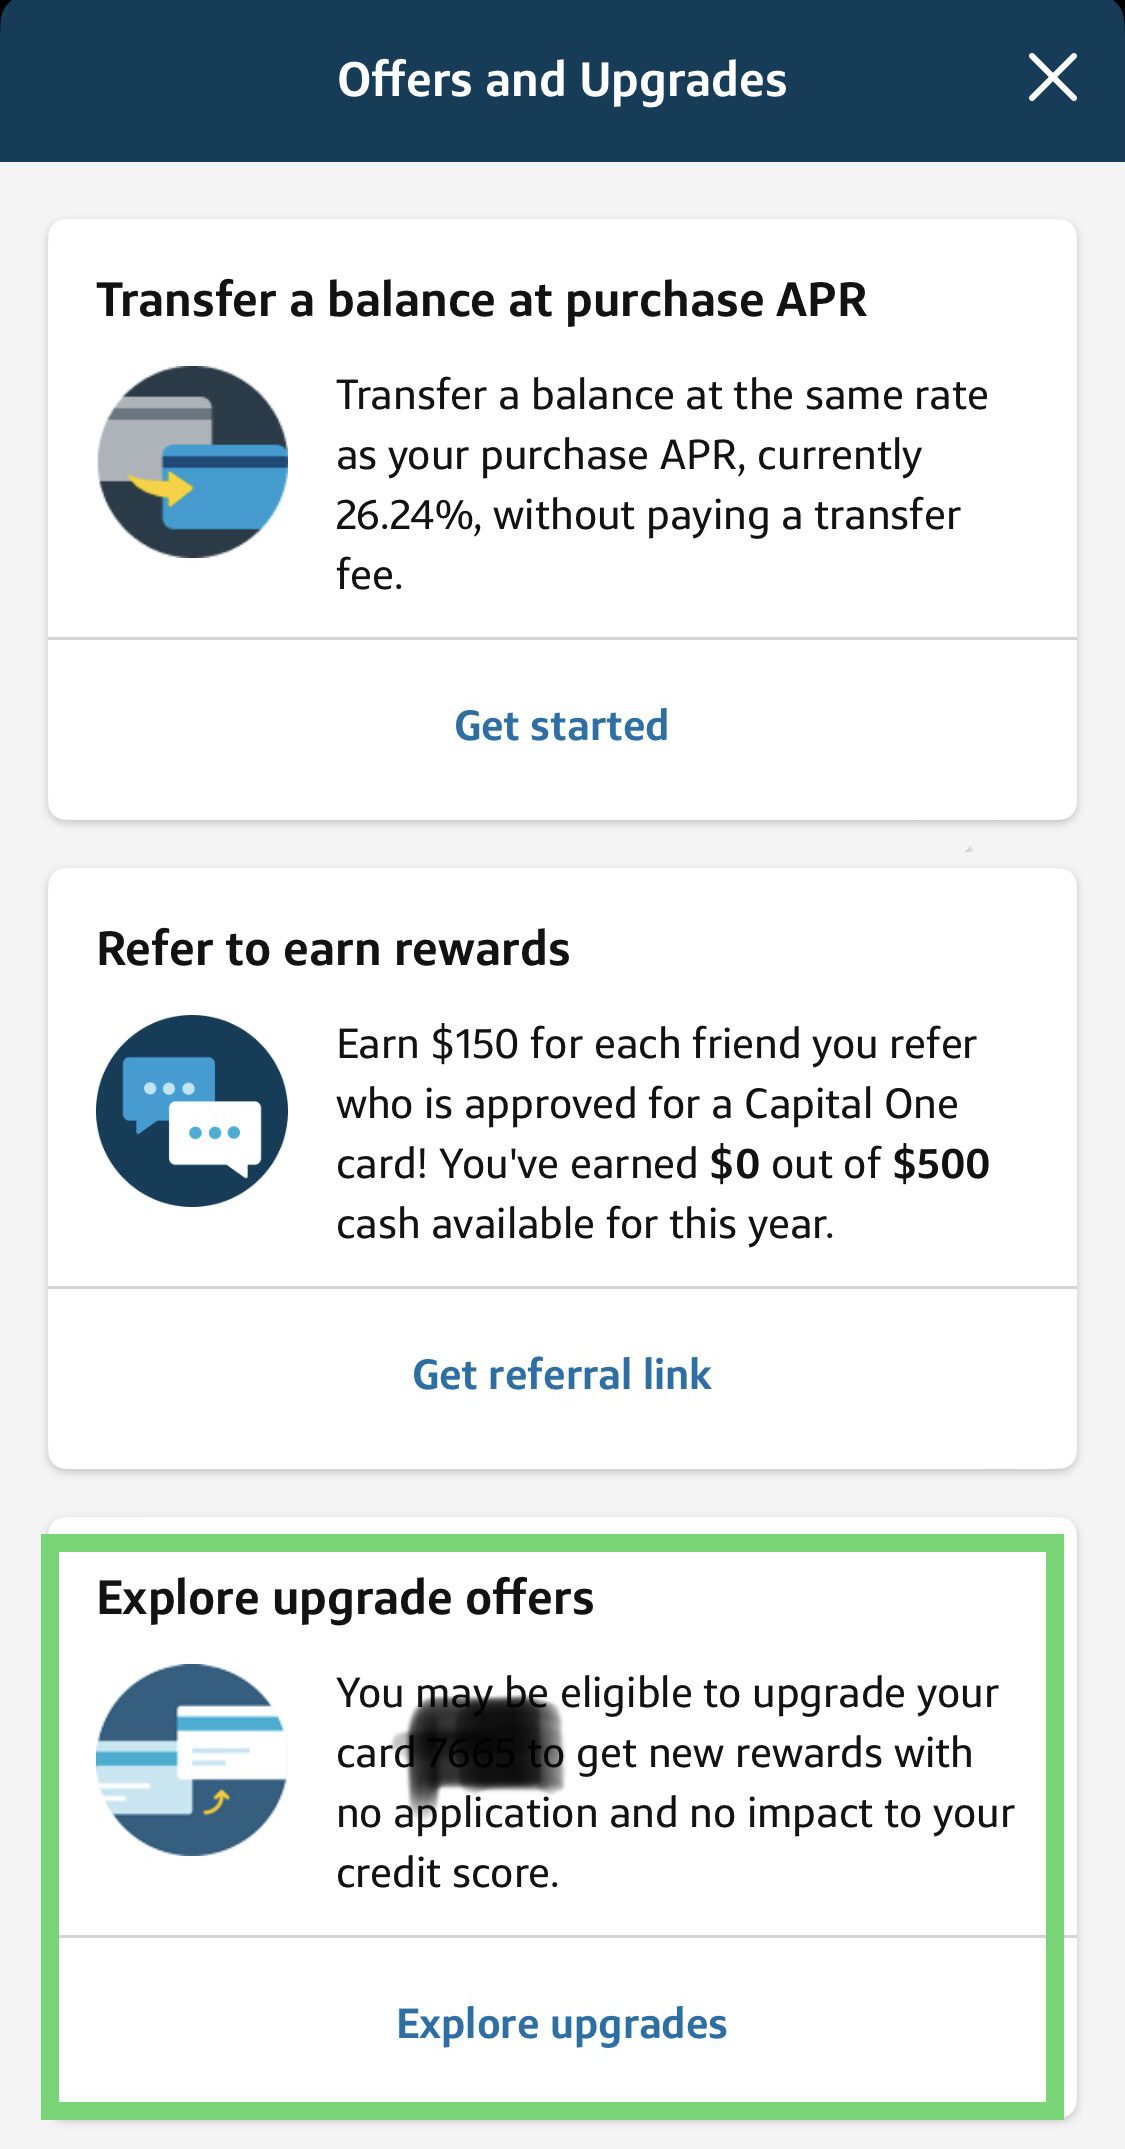Image resolution: width=1125 pixels, height=2149 pixels.
Task: Tap the 'Capital One' text in the referral description
Action: pos(851,1105)
